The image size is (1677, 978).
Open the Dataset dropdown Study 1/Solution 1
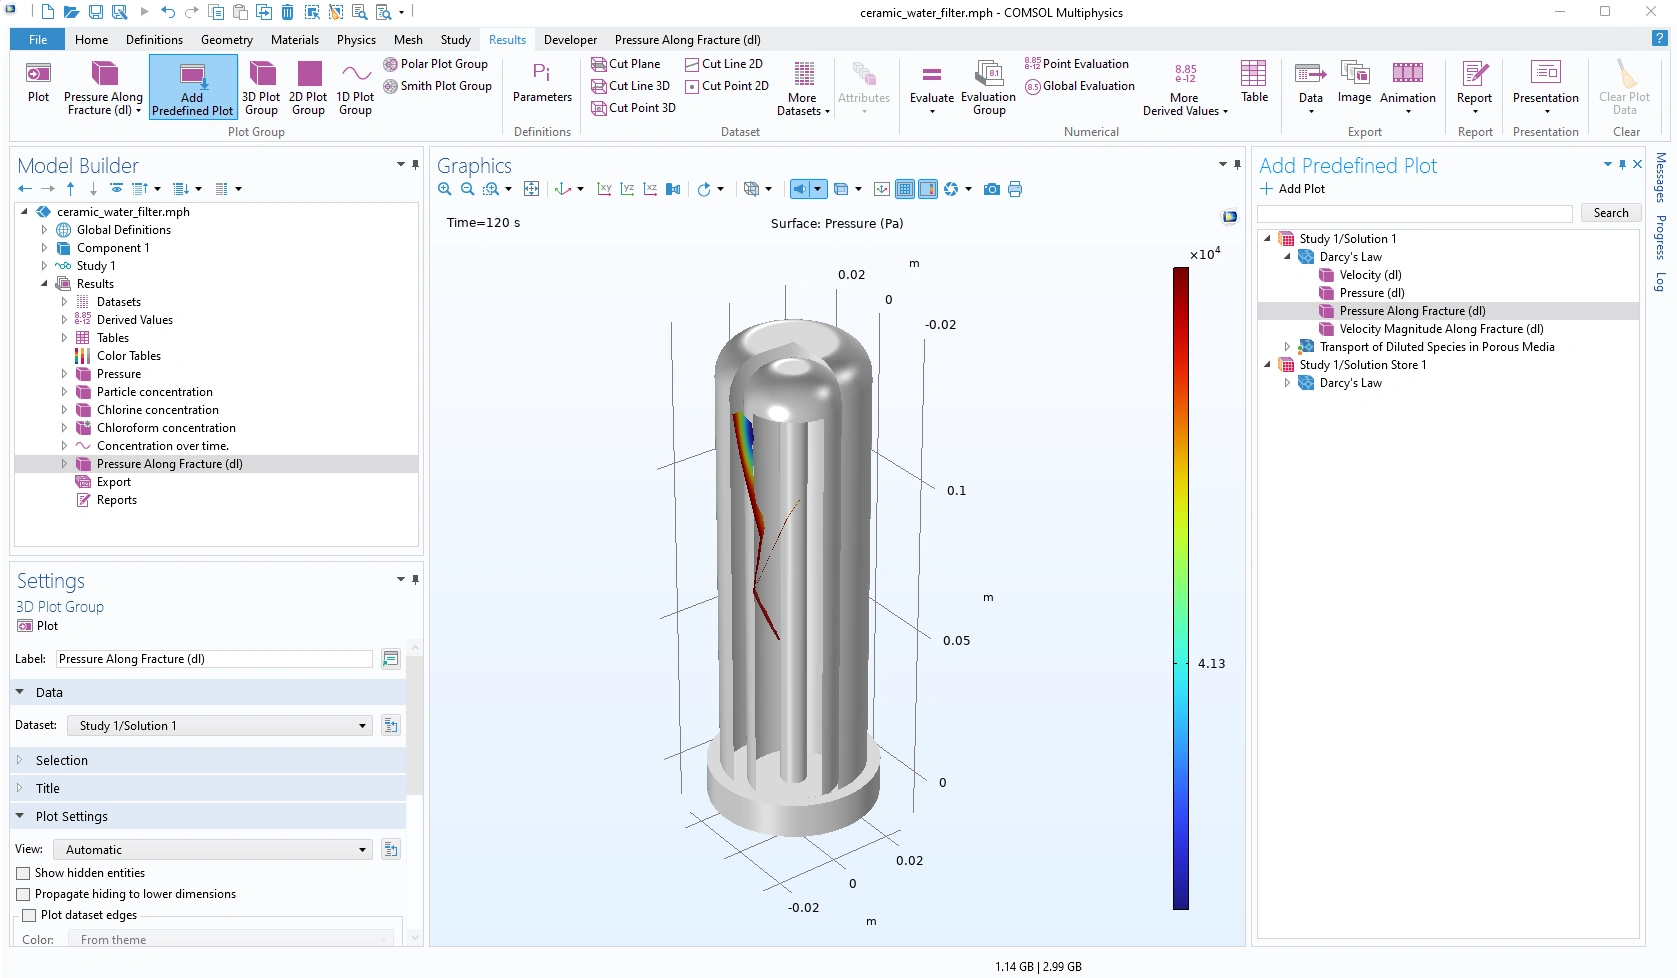pos(220,726)
